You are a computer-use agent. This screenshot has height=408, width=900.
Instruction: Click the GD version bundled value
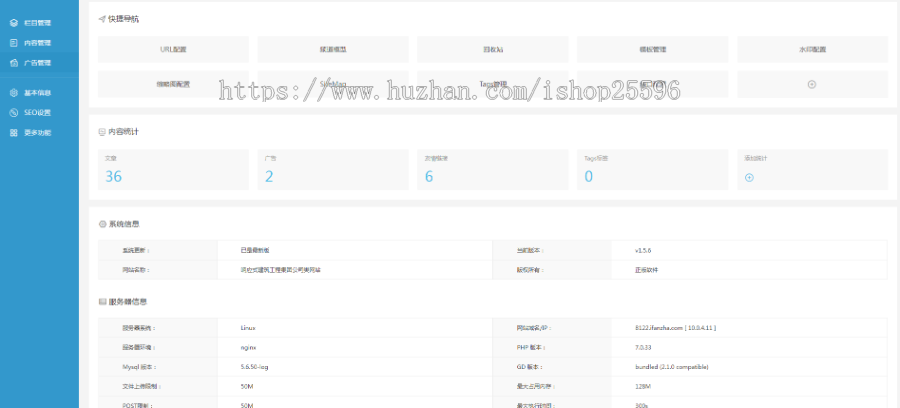[x=671, y=367]
